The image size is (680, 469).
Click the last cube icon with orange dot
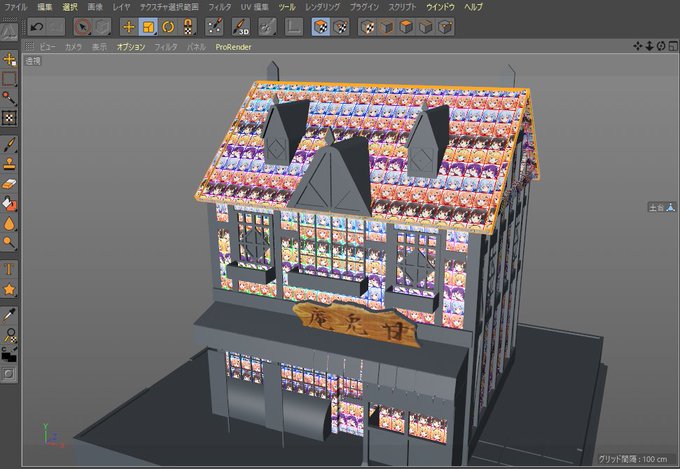(445, 27)
